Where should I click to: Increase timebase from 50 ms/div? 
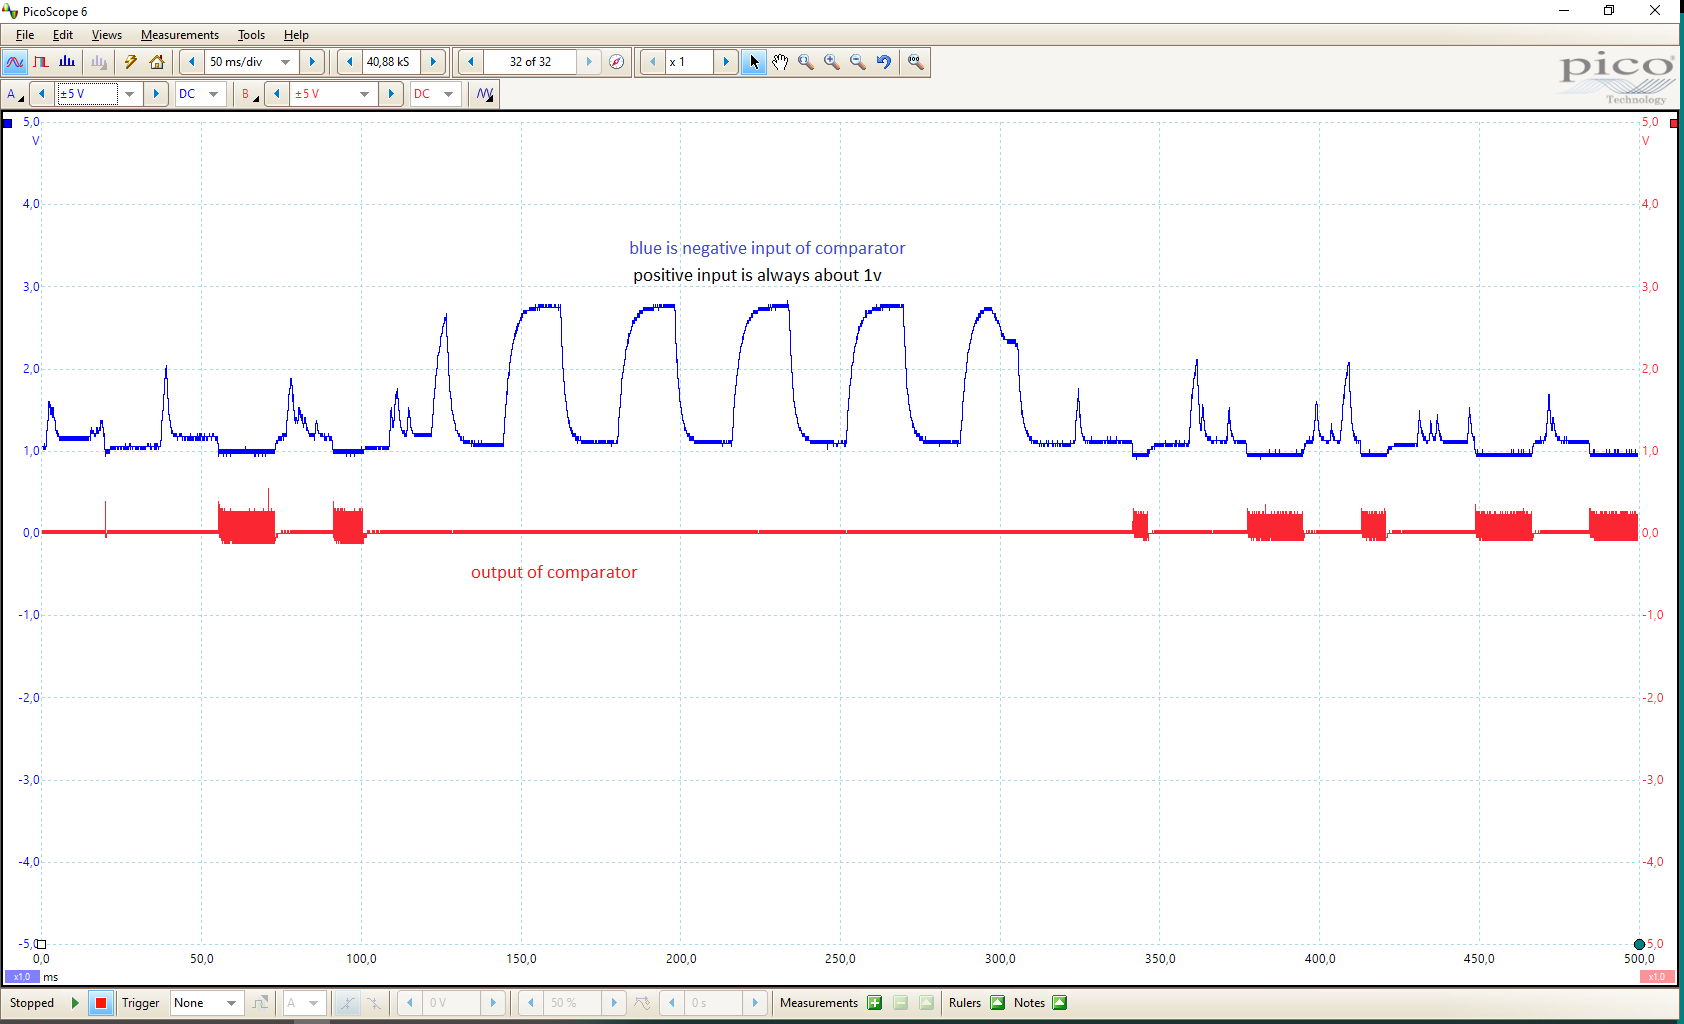312,62
